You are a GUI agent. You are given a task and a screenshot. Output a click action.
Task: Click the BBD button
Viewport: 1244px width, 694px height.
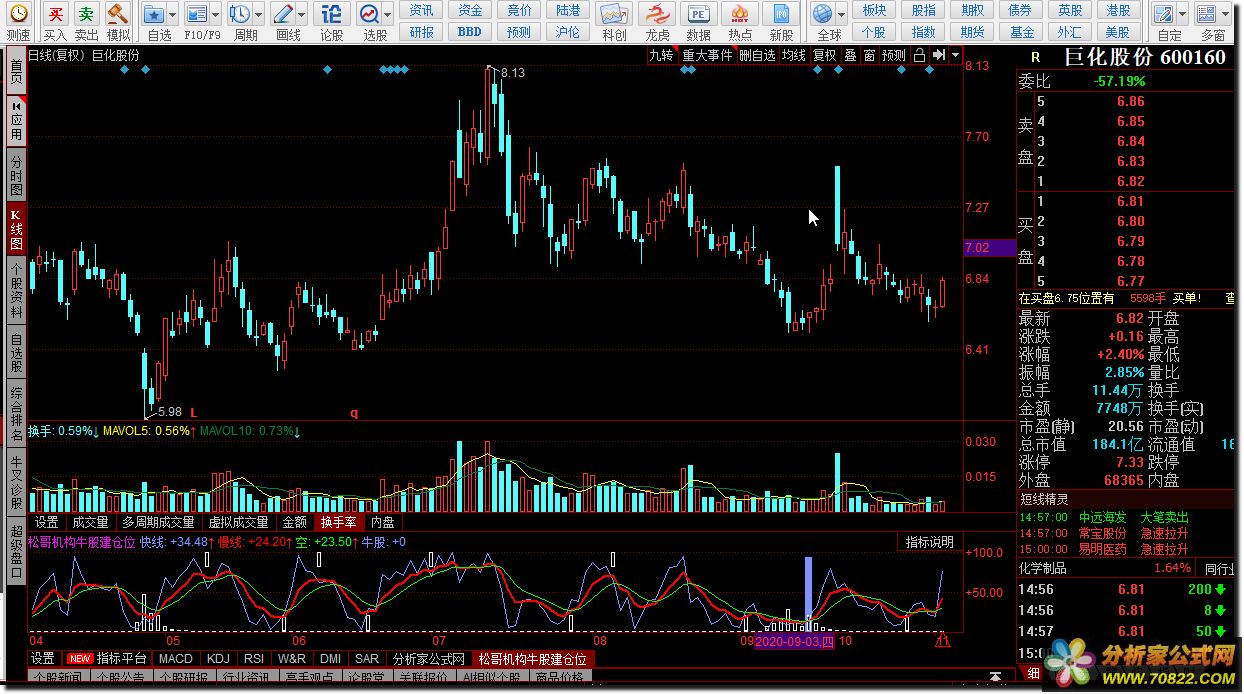coord(470,31)
